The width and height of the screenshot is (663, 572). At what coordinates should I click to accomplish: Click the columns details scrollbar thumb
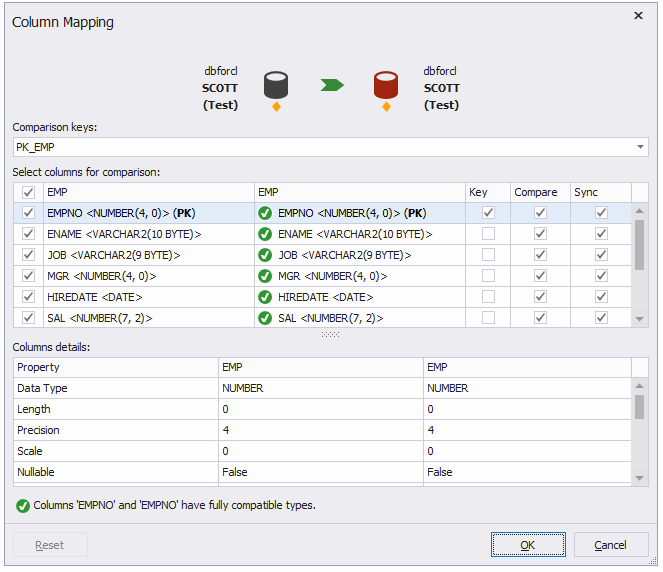tap(639, 407)
